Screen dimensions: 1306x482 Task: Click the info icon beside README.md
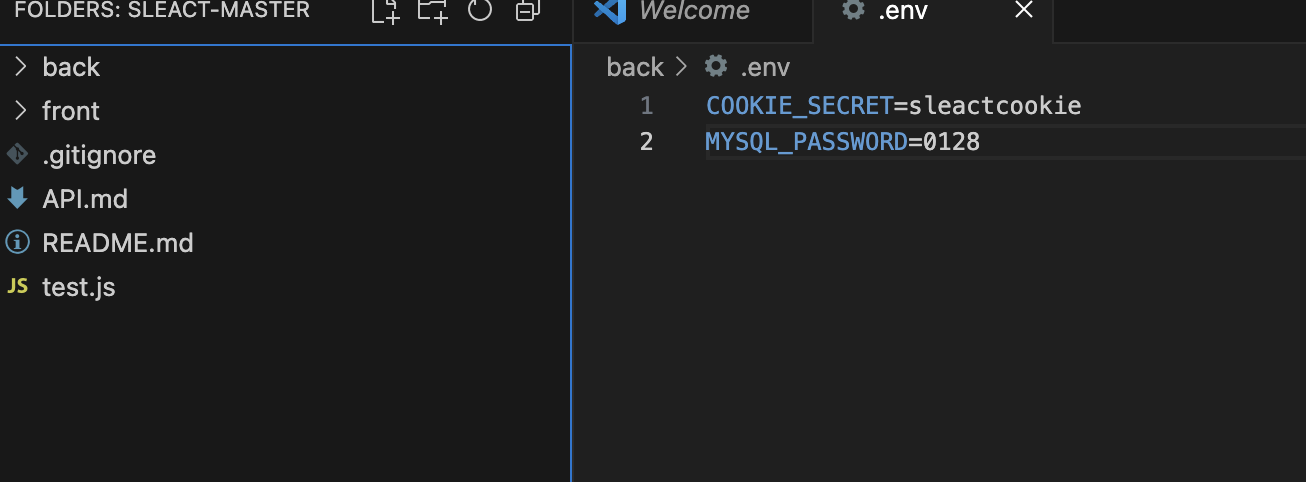coord(17,243)
